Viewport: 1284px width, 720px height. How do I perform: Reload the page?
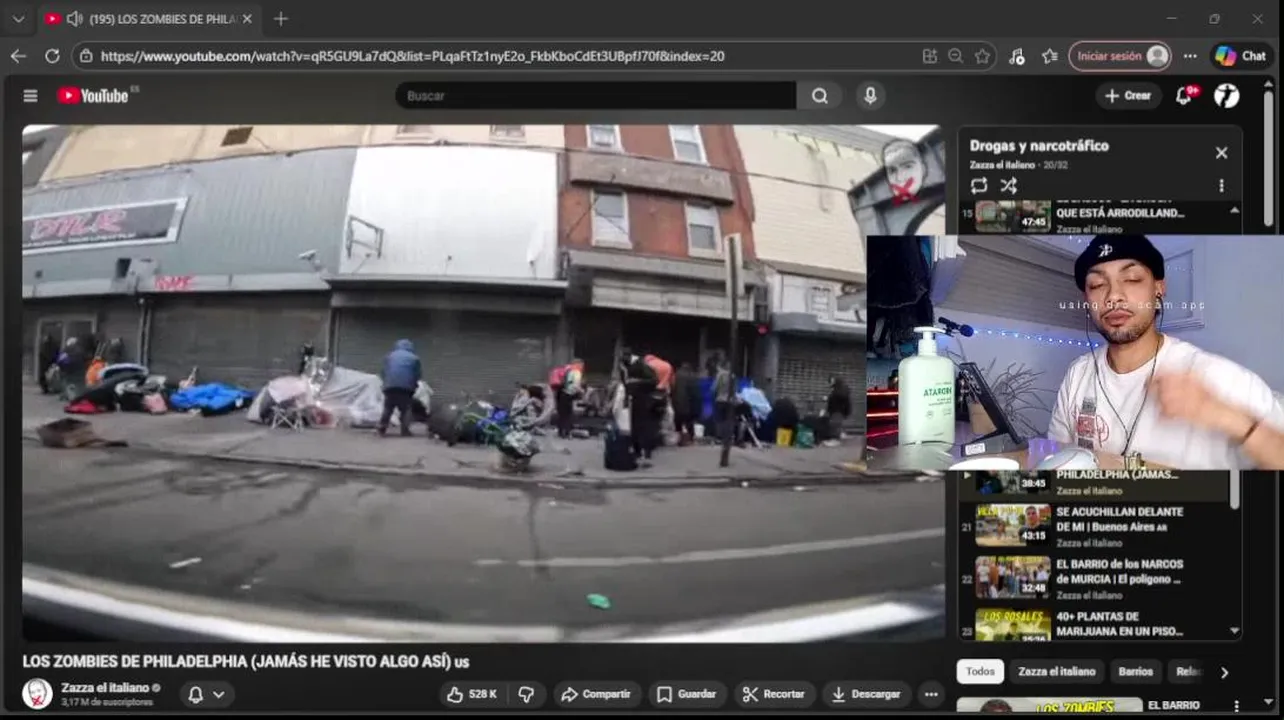[x=52, y=56]
